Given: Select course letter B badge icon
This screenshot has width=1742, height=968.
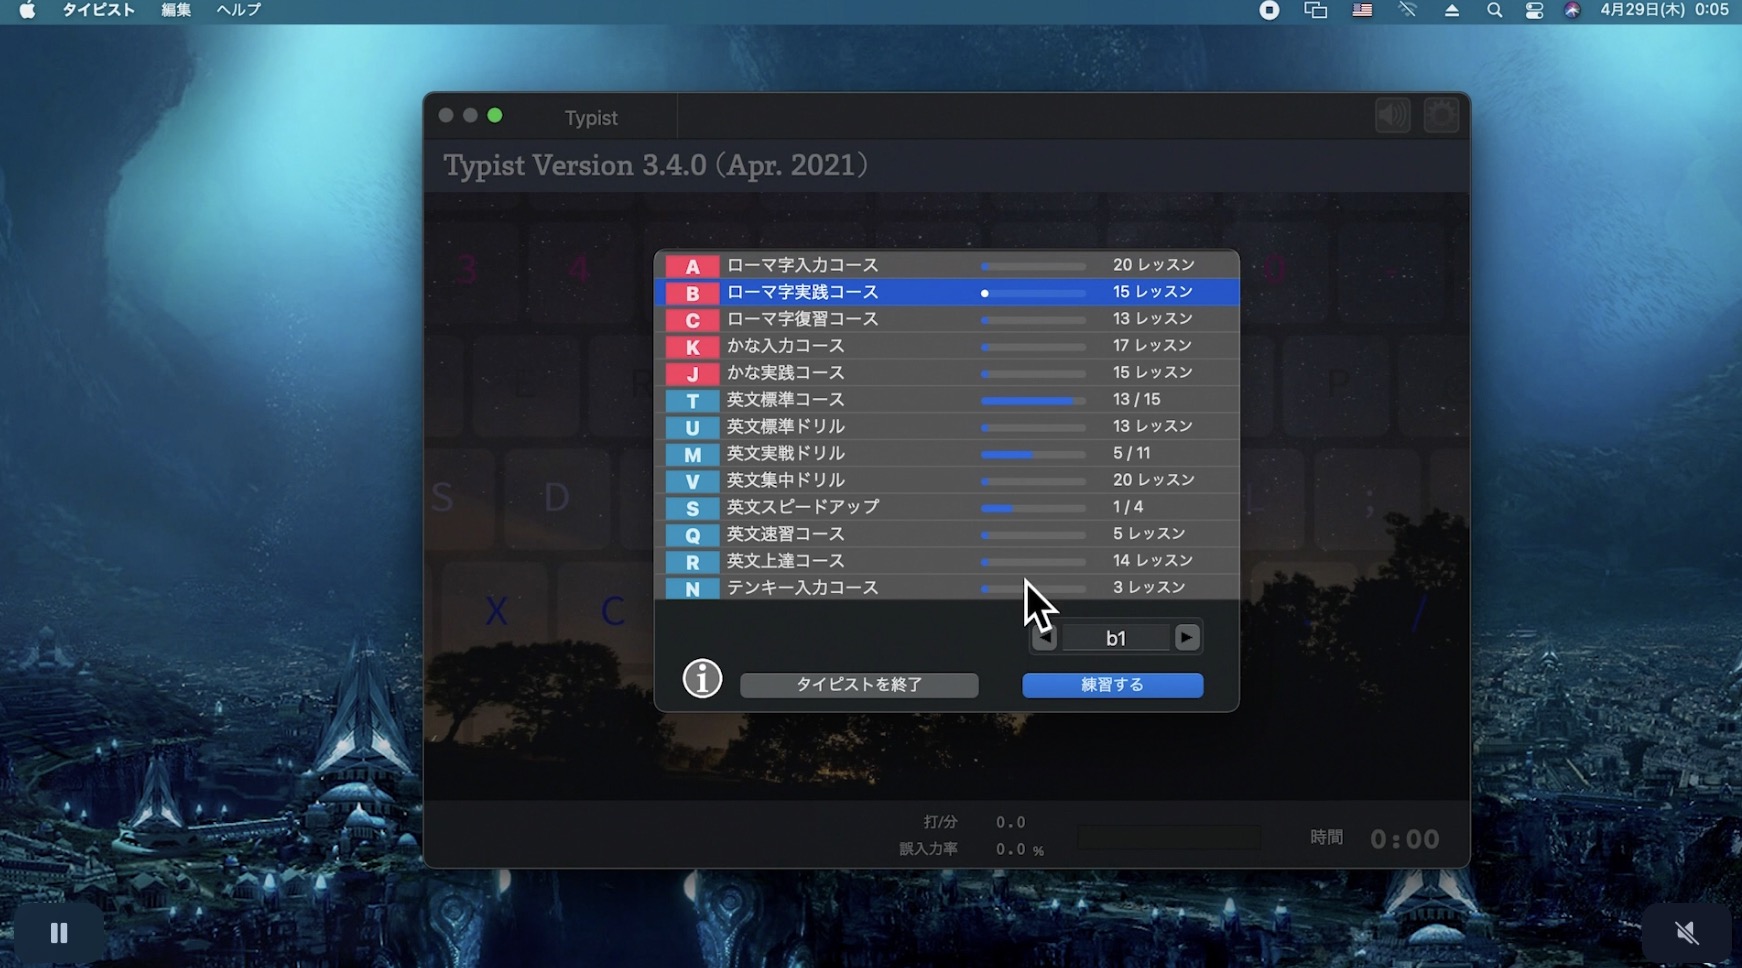Looking at the screenshot, I should [x=692, y=293].
